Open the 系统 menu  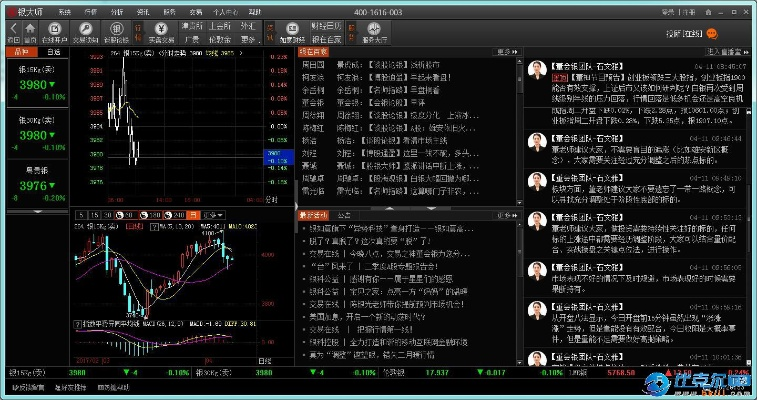coord(65,12)
